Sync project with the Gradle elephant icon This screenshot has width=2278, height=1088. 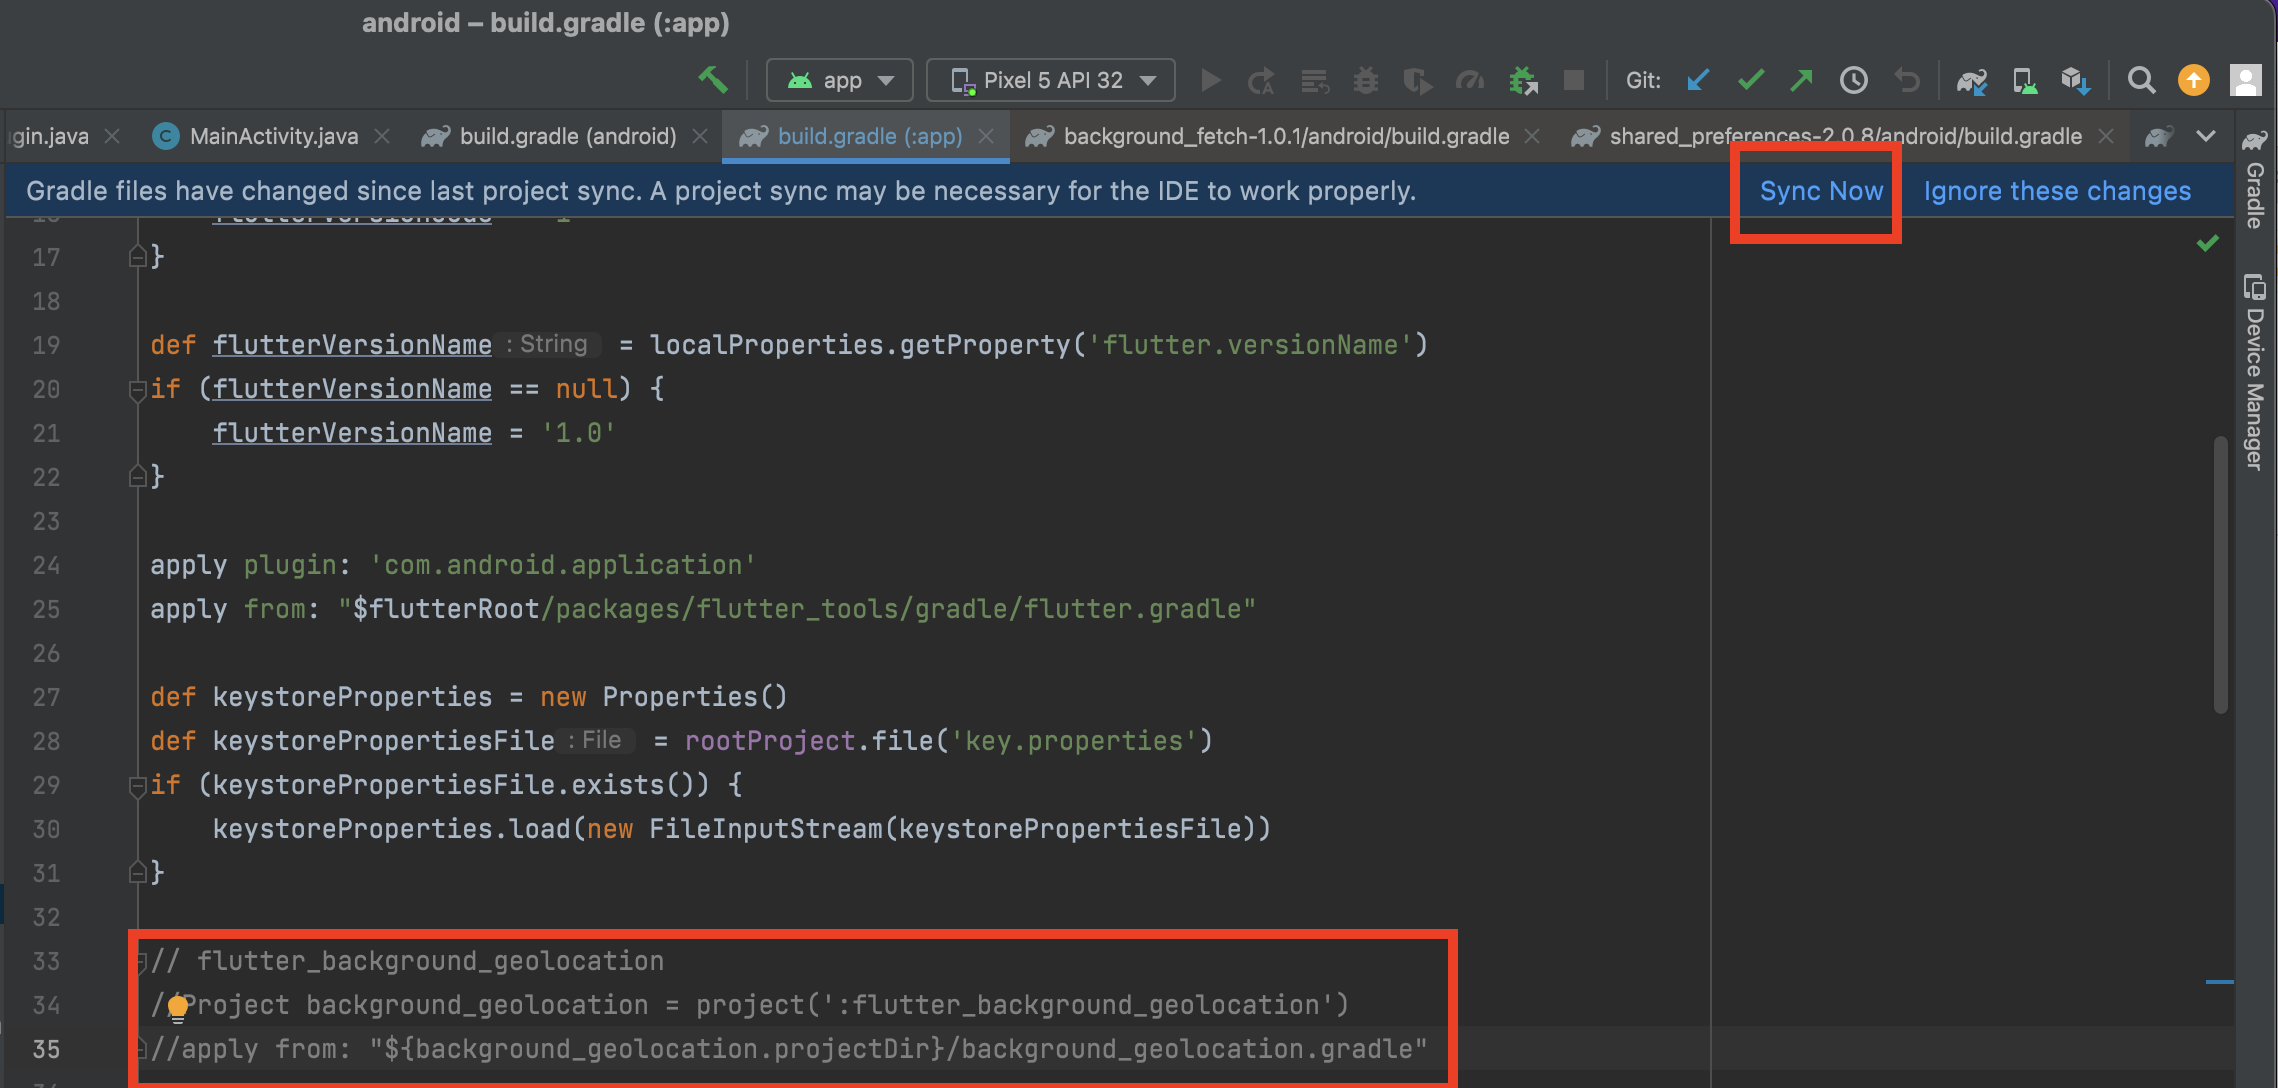click(x=1971, y=80)
